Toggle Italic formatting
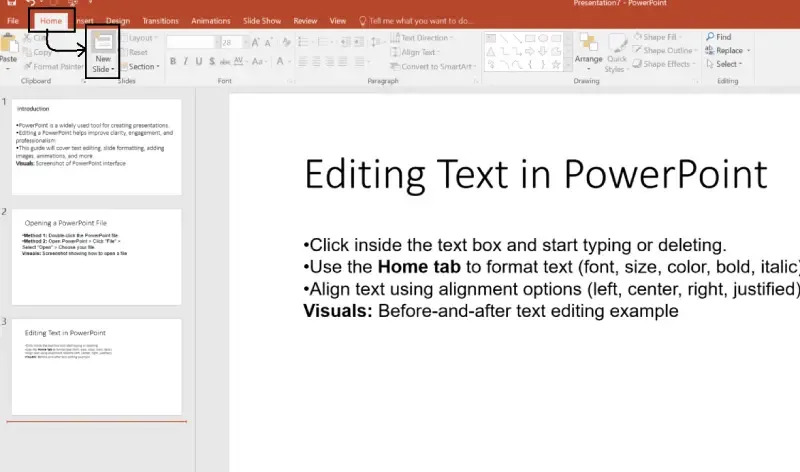Viewport: 800px width, 472px height. point(186,62)
